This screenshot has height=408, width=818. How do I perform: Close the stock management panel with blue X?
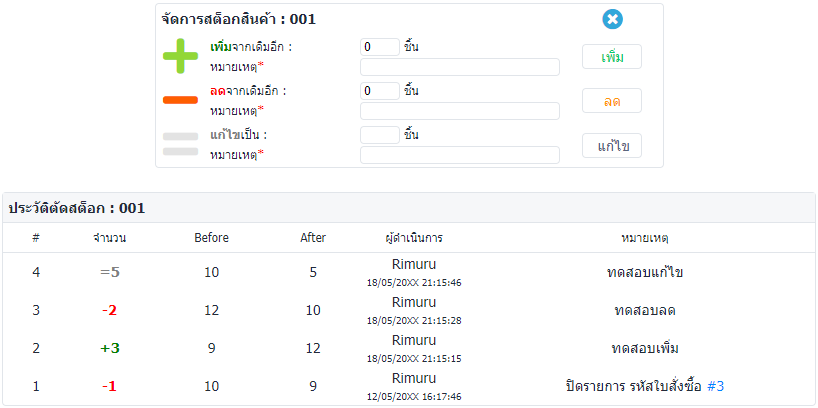click(x=612, y=20)
